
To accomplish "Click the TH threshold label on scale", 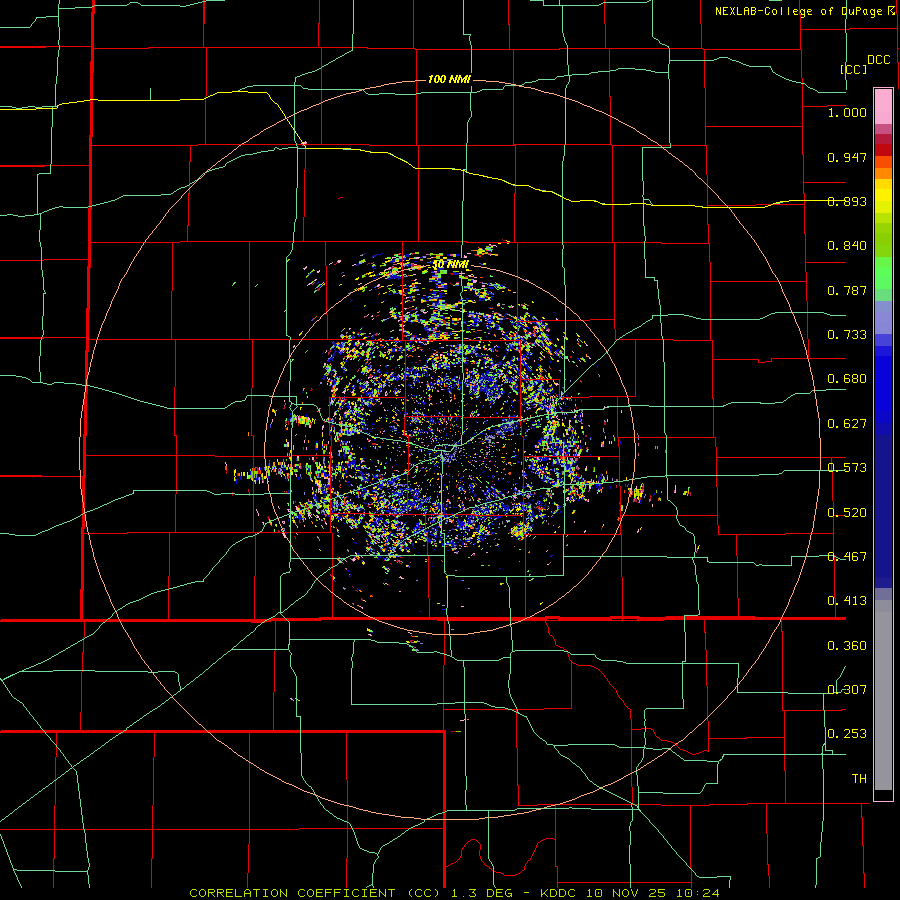I will (859, 779).
